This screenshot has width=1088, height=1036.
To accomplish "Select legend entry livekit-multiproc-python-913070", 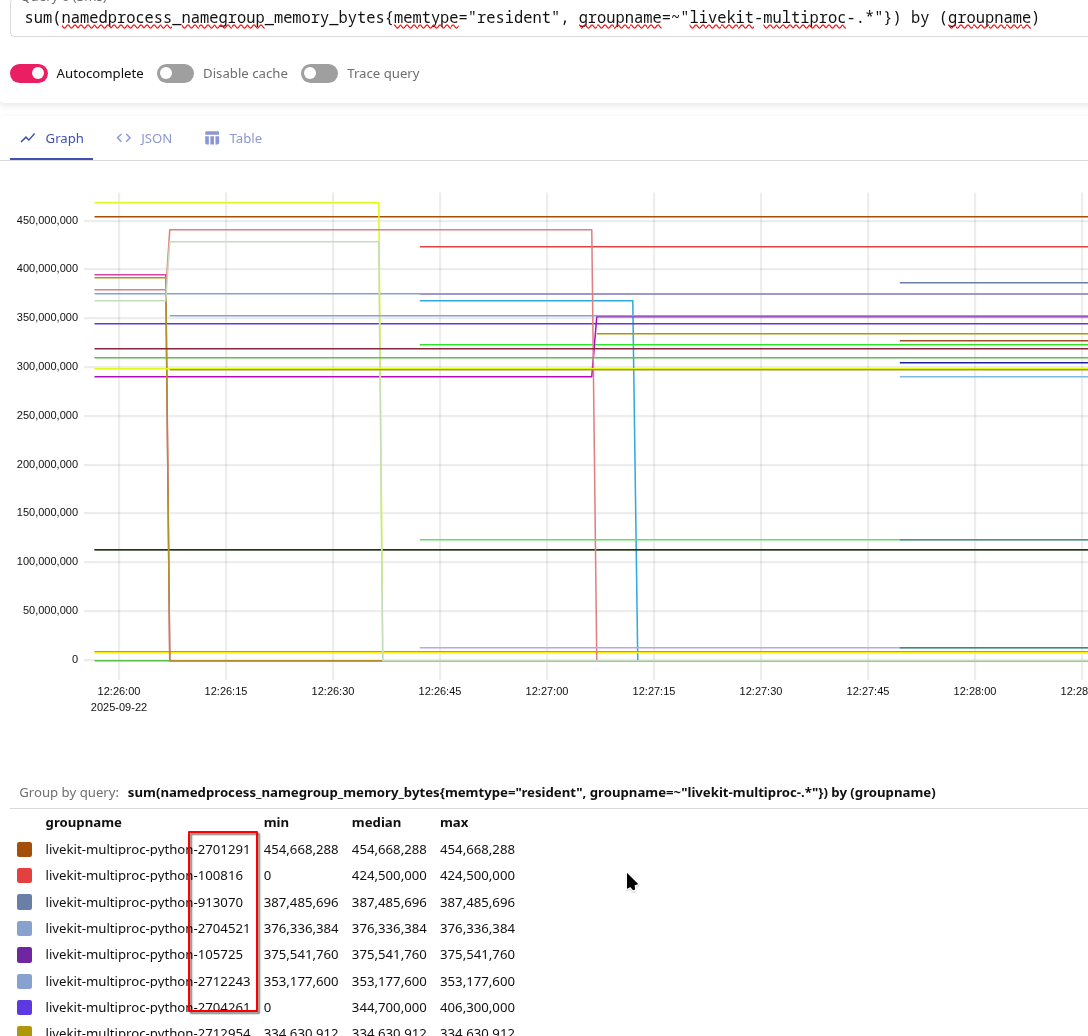I will [144, 902].
